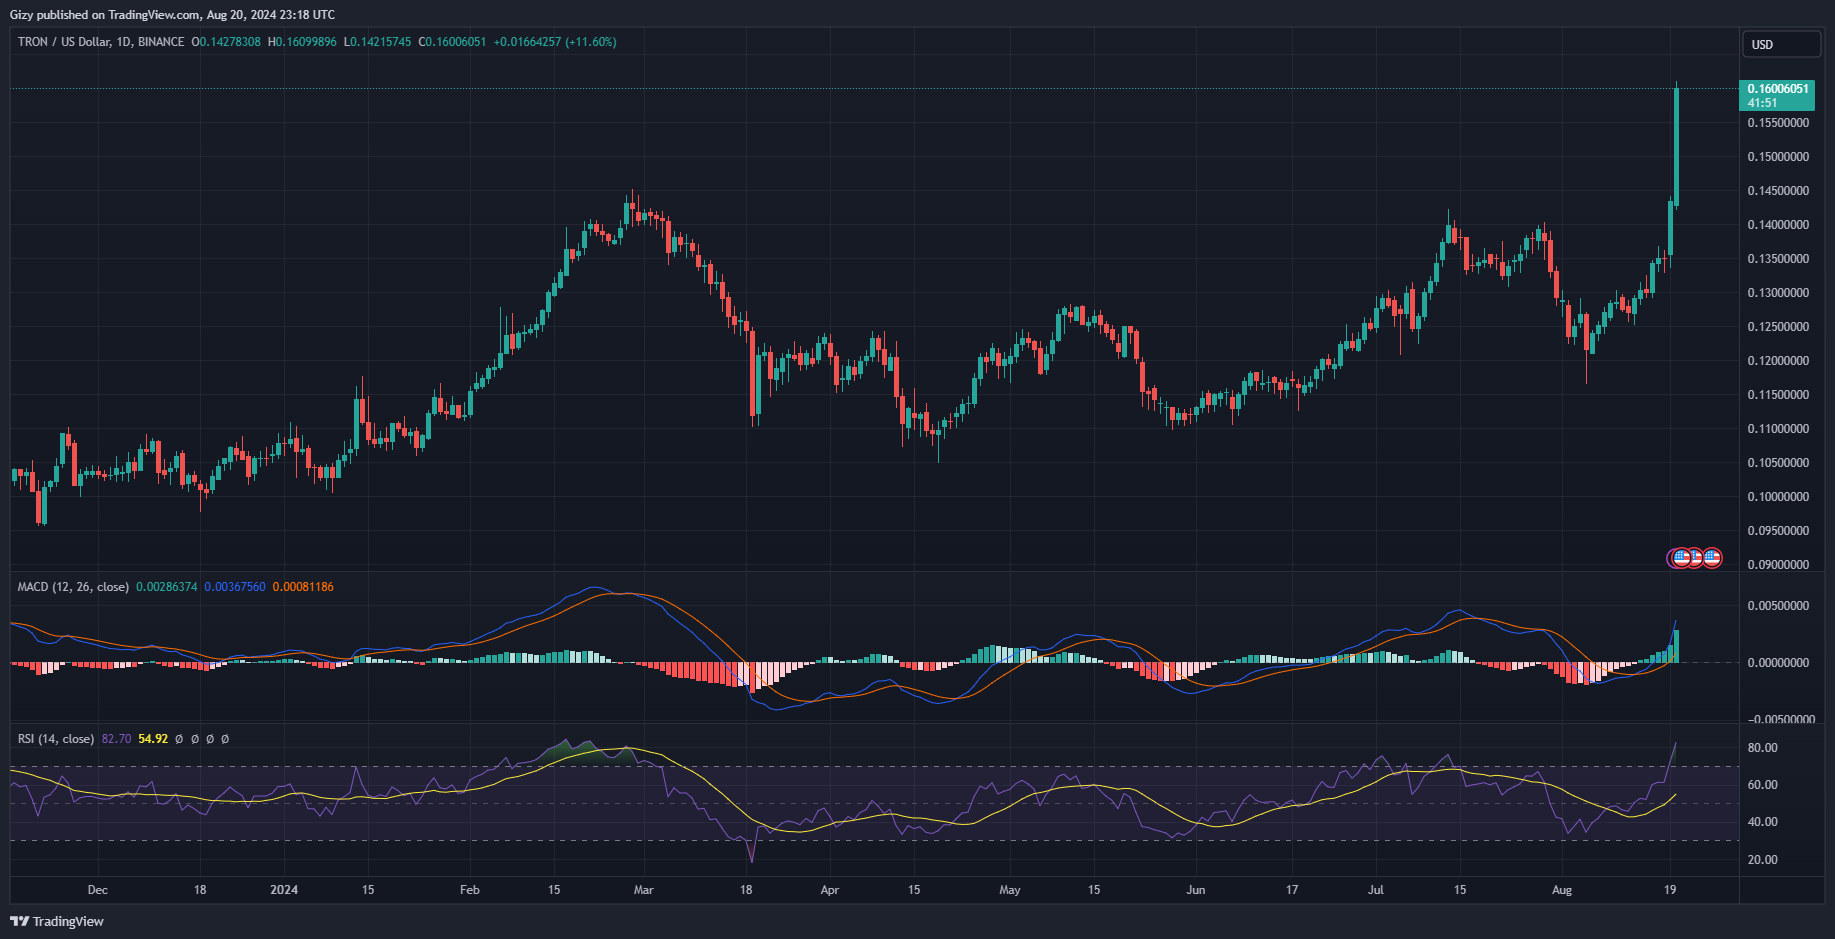
Task: Click the MACD signal value 0.00081186
Action: pyautogui.click(x=303, y=587)
